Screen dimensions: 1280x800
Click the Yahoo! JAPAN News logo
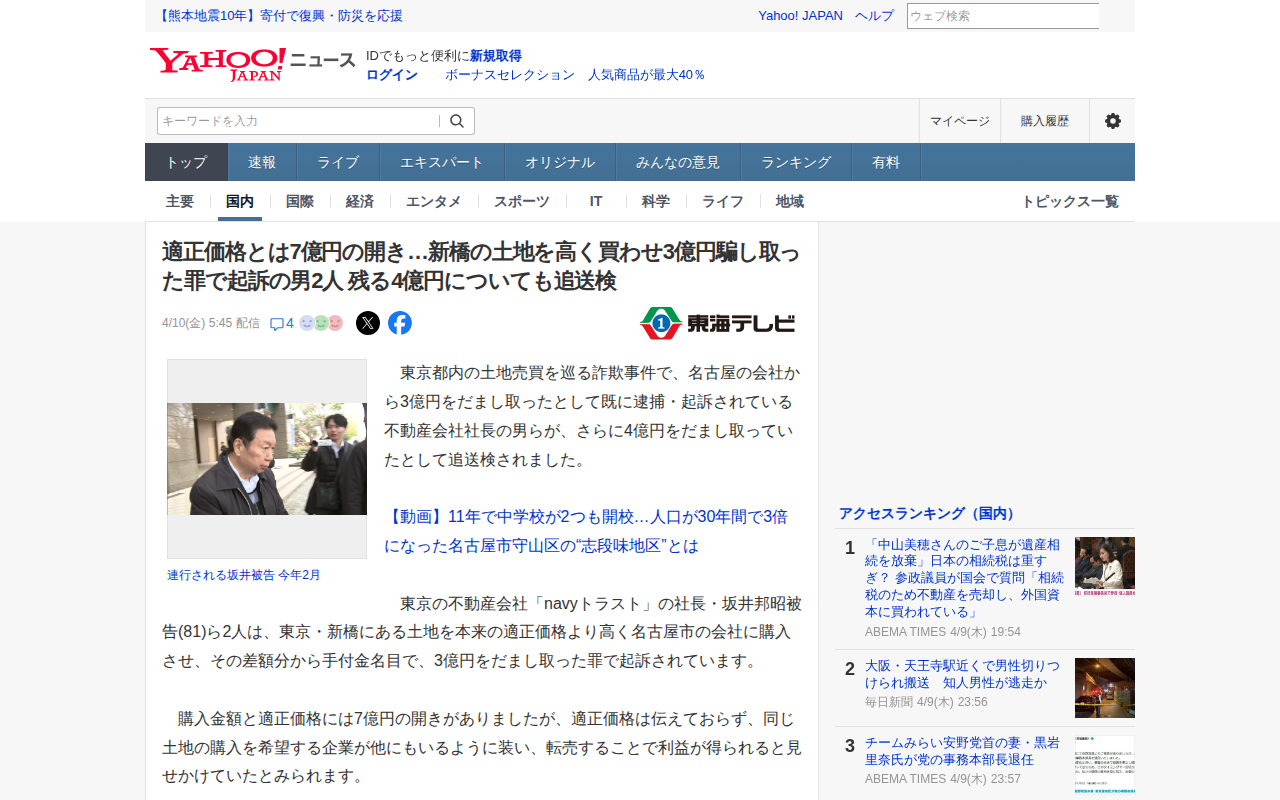(252, 64)
